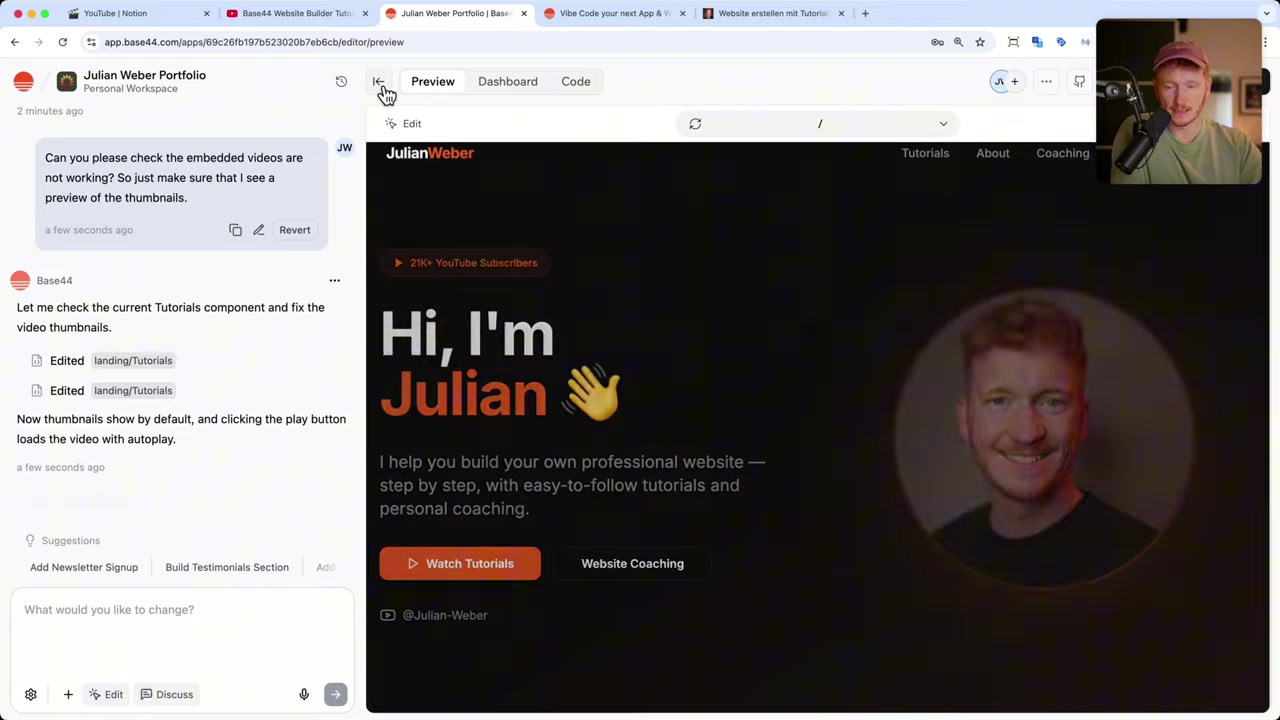The height and width of the screenshot is (720, 1280).
Task: Click the Website Coaching button
Action: click(x=633, y=564)
